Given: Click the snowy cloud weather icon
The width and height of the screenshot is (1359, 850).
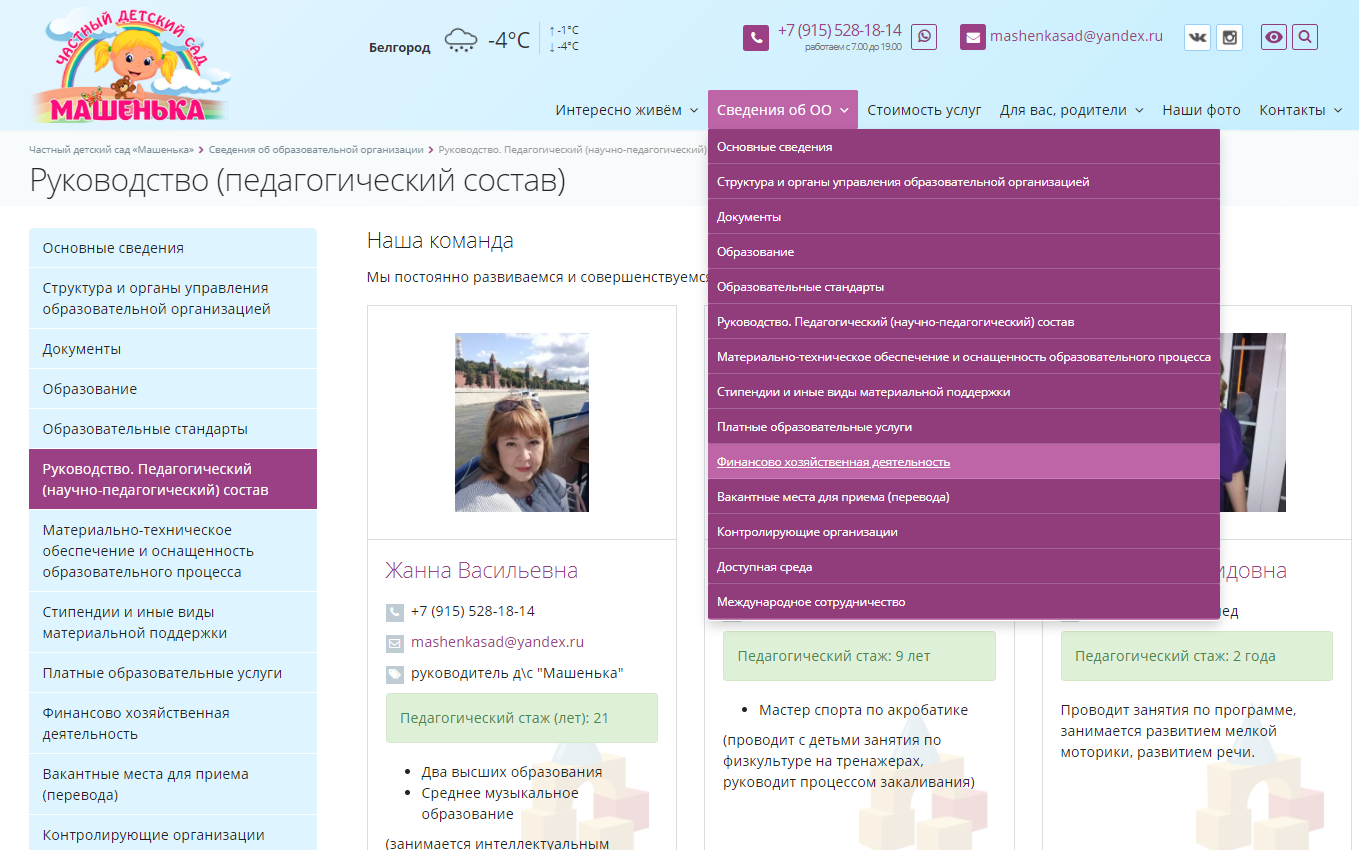Looking at the screenshot, I should pyautogui.click(x=461, y=40).
